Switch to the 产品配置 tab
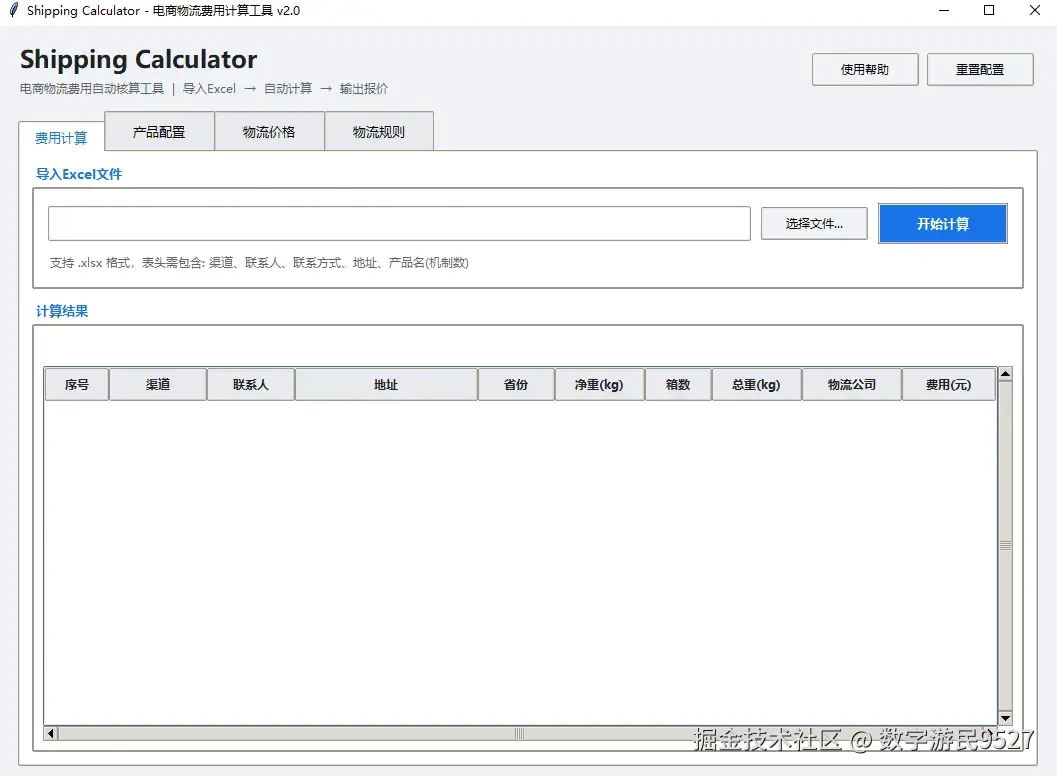The height and width of the screenshot is (776, 1057). click(x=159, y=131)
